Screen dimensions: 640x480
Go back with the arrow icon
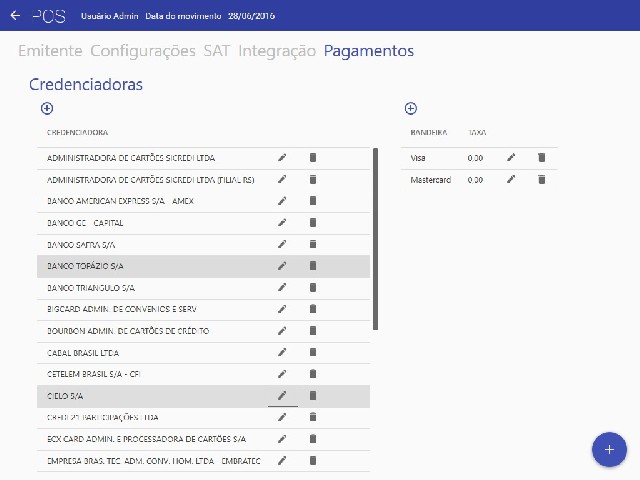point(15,16)
